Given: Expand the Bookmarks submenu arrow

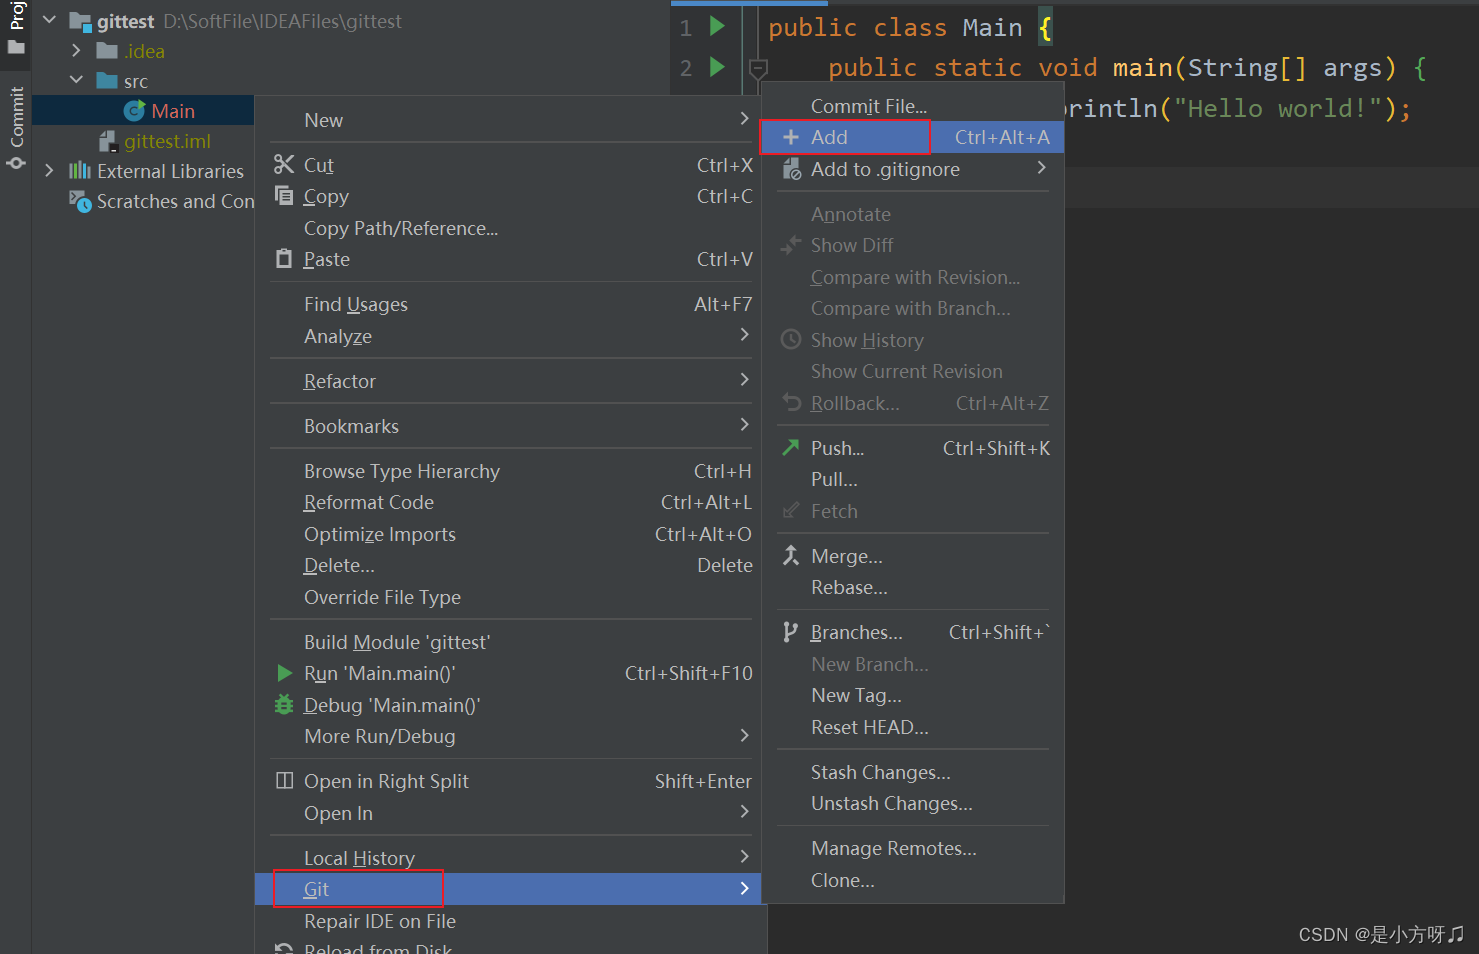Looking at the screenshot, I should 744,425.
